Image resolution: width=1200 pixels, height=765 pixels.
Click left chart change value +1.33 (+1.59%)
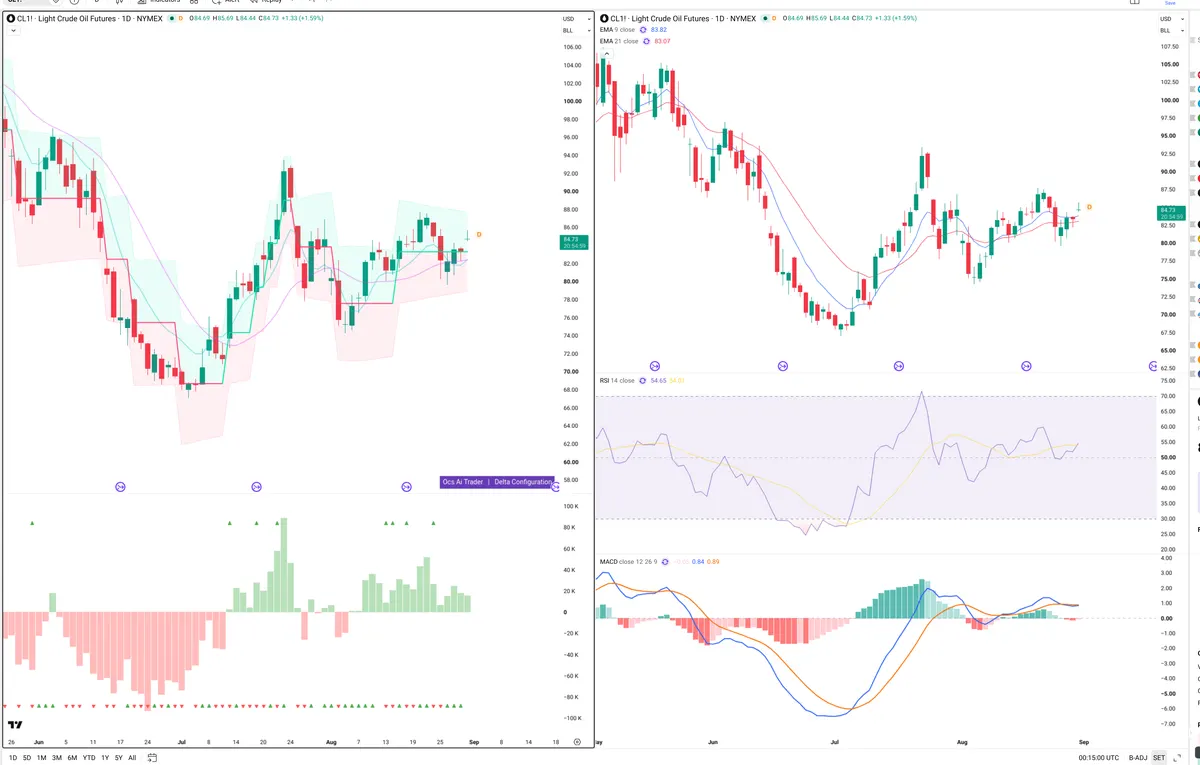(300, 18)
